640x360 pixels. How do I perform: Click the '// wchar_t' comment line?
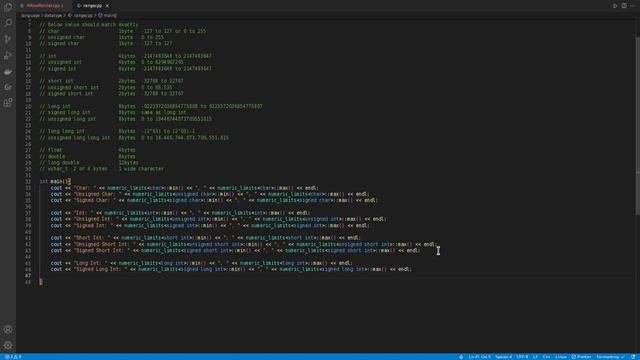[x=102, y=169]
